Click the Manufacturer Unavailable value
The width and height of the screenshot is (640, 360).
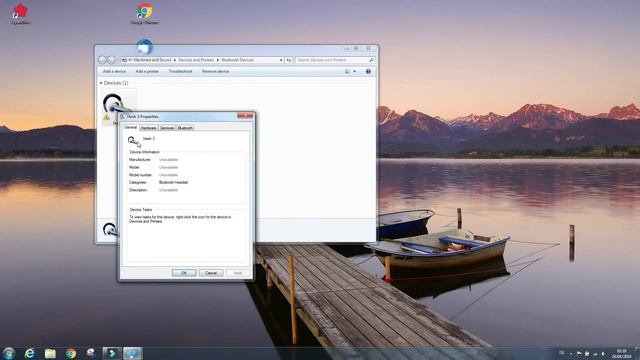168,160
